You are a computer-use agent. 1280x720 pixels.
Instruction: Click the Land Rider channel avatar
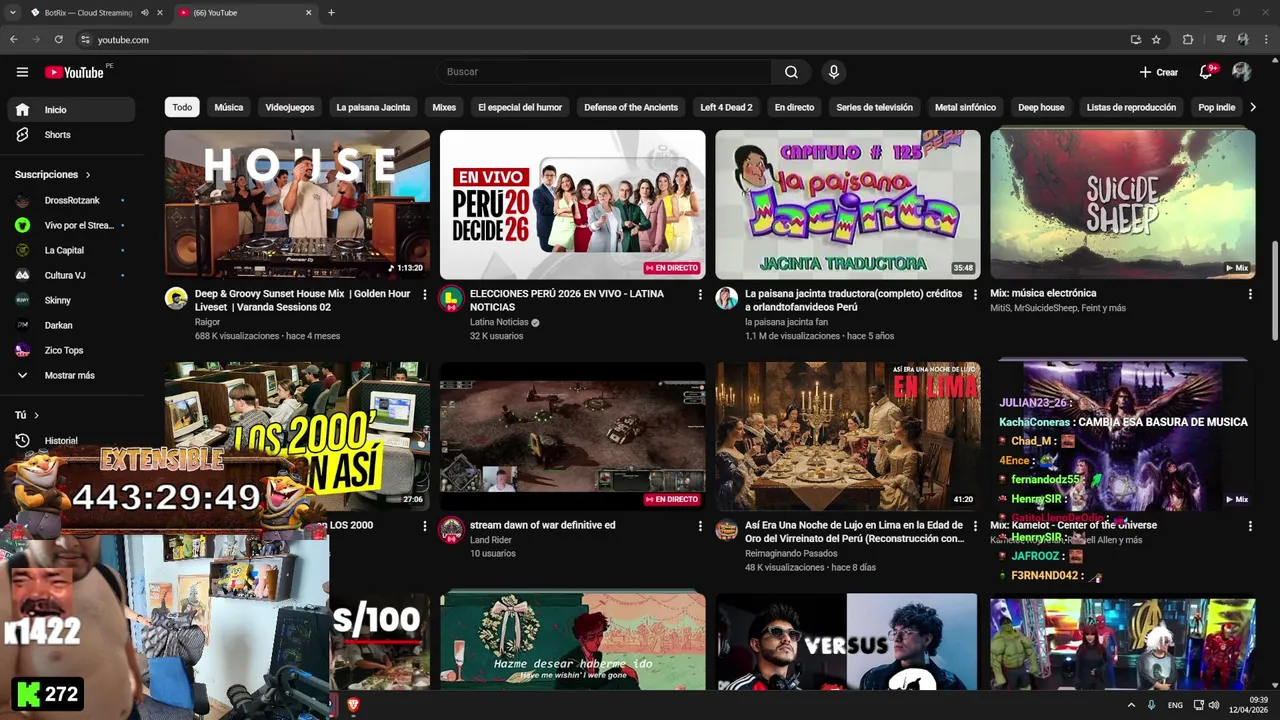click(x=451, y=529)
